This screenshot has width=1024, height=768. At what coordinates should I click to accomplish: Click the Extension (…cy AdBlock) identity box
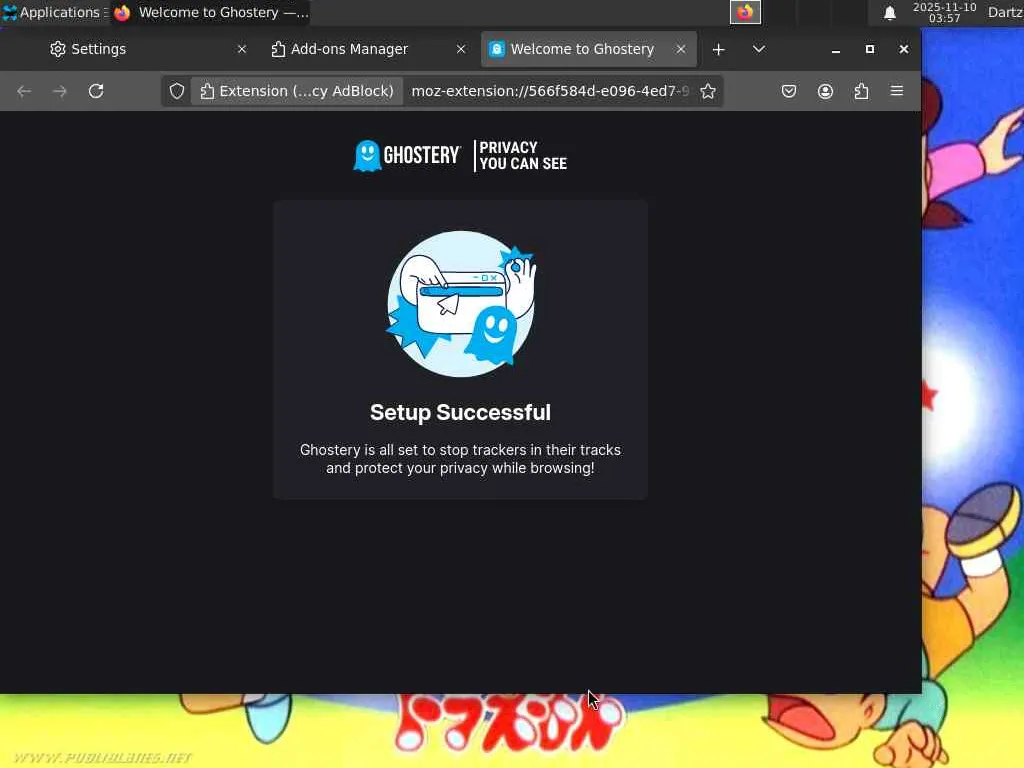click(297, 91)
